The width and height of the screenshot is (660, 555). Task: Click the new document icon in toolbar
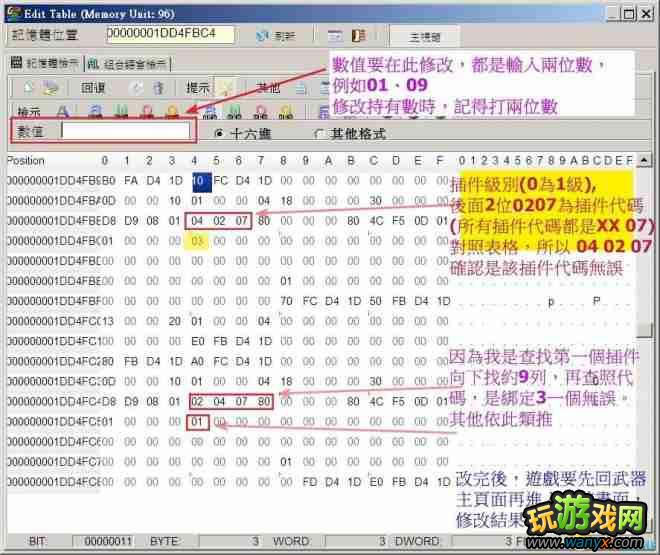[27, 87]
